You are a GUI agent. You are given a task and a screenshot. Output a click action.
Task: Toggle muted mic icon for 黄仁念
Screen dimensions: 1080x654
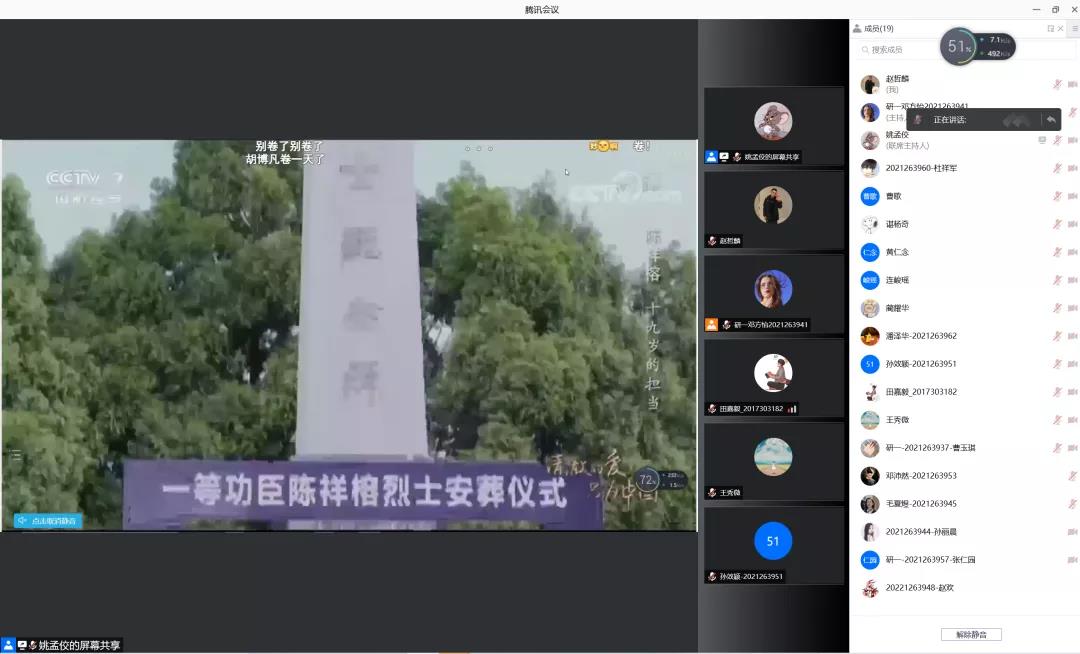[x=1057, y=252]
